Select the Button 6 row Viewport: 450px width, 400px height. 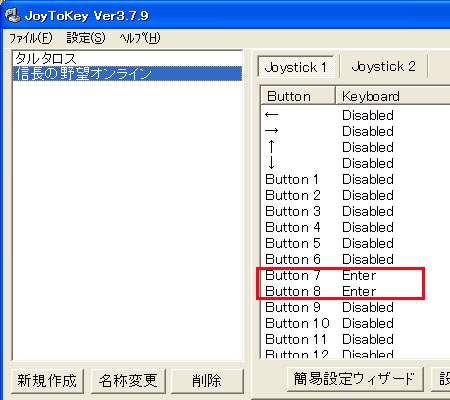[x=355, y=259]
